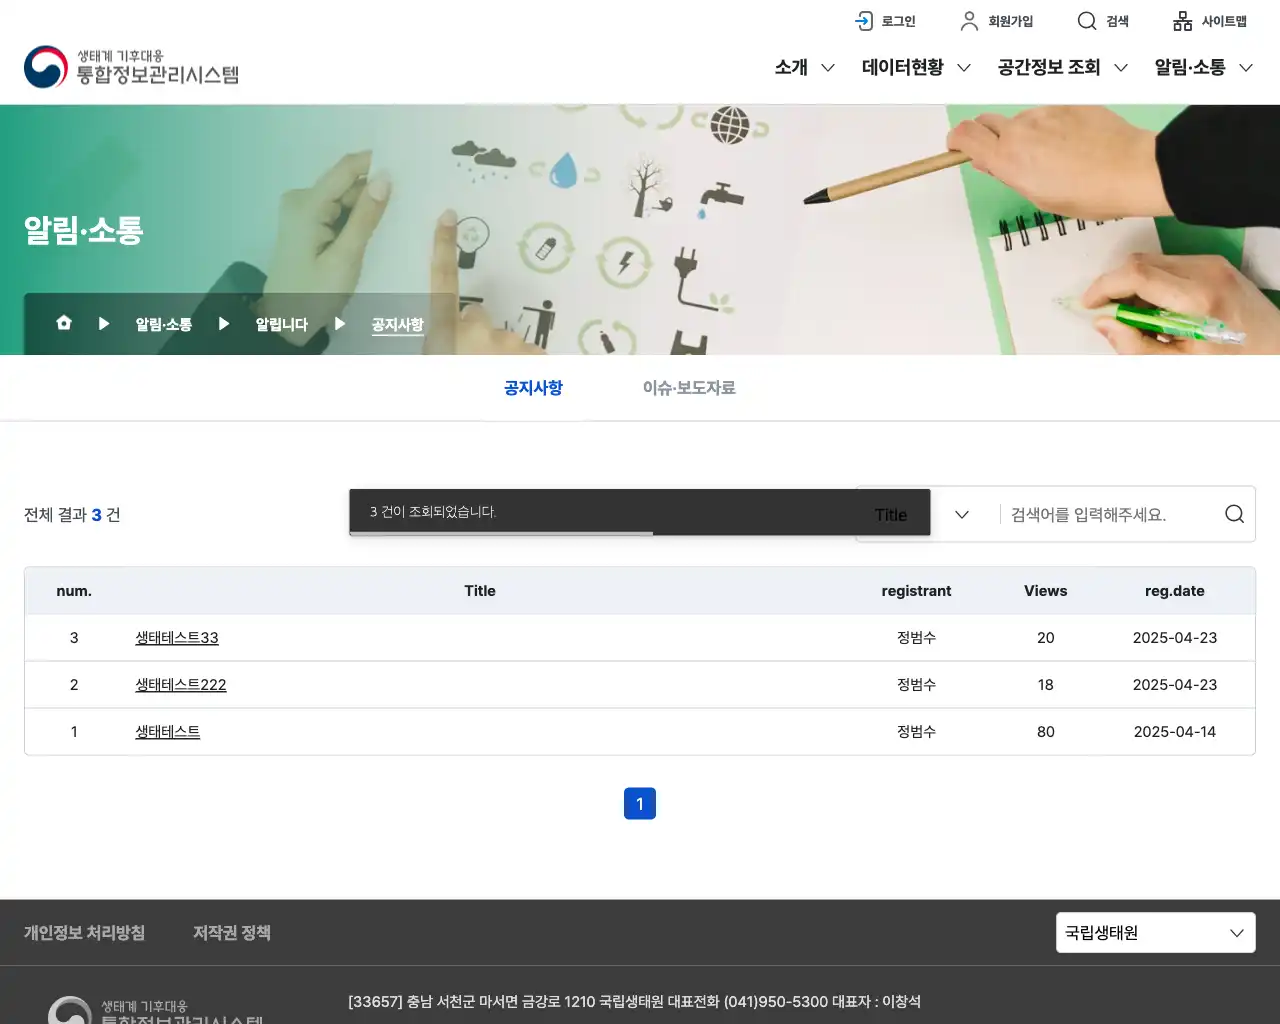Screen dimensions: 1280x1024
Task: Expand the 소개 menu chevron
Action: (x=828, y=68)
